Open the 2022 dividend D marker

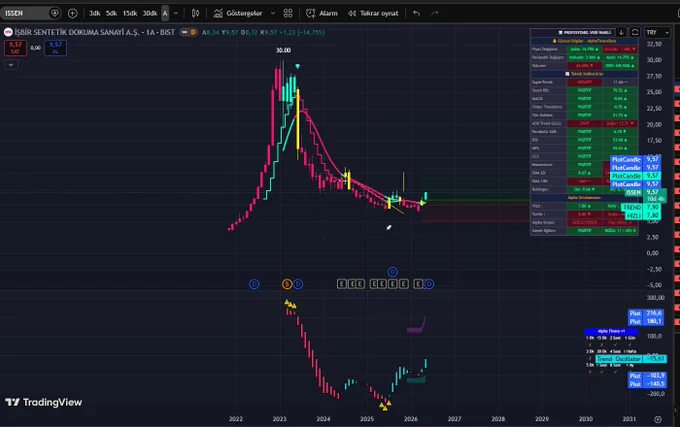point(254,284)
